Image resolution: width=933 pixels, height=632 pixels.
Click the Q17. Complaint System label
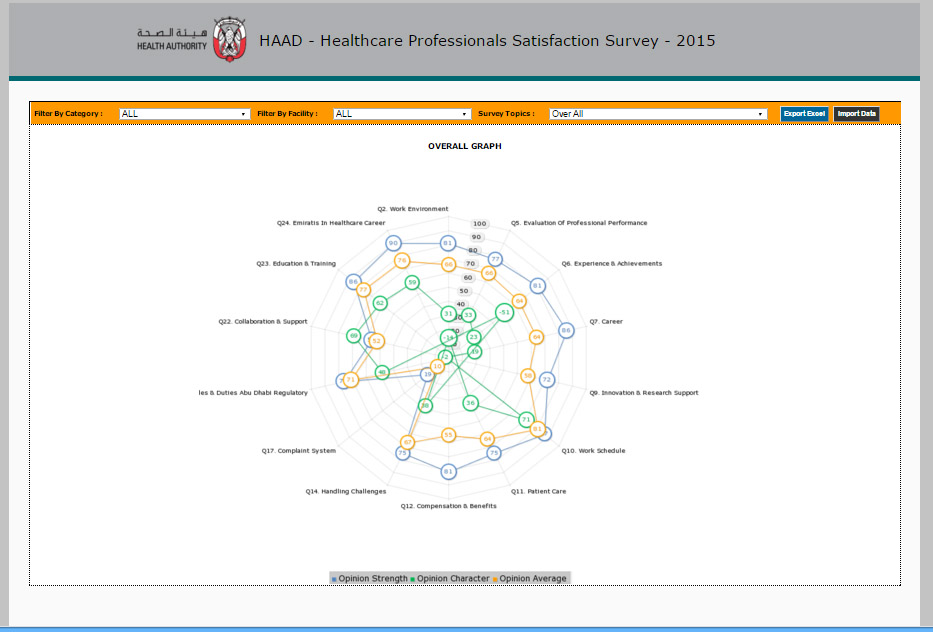coord(299,450)
